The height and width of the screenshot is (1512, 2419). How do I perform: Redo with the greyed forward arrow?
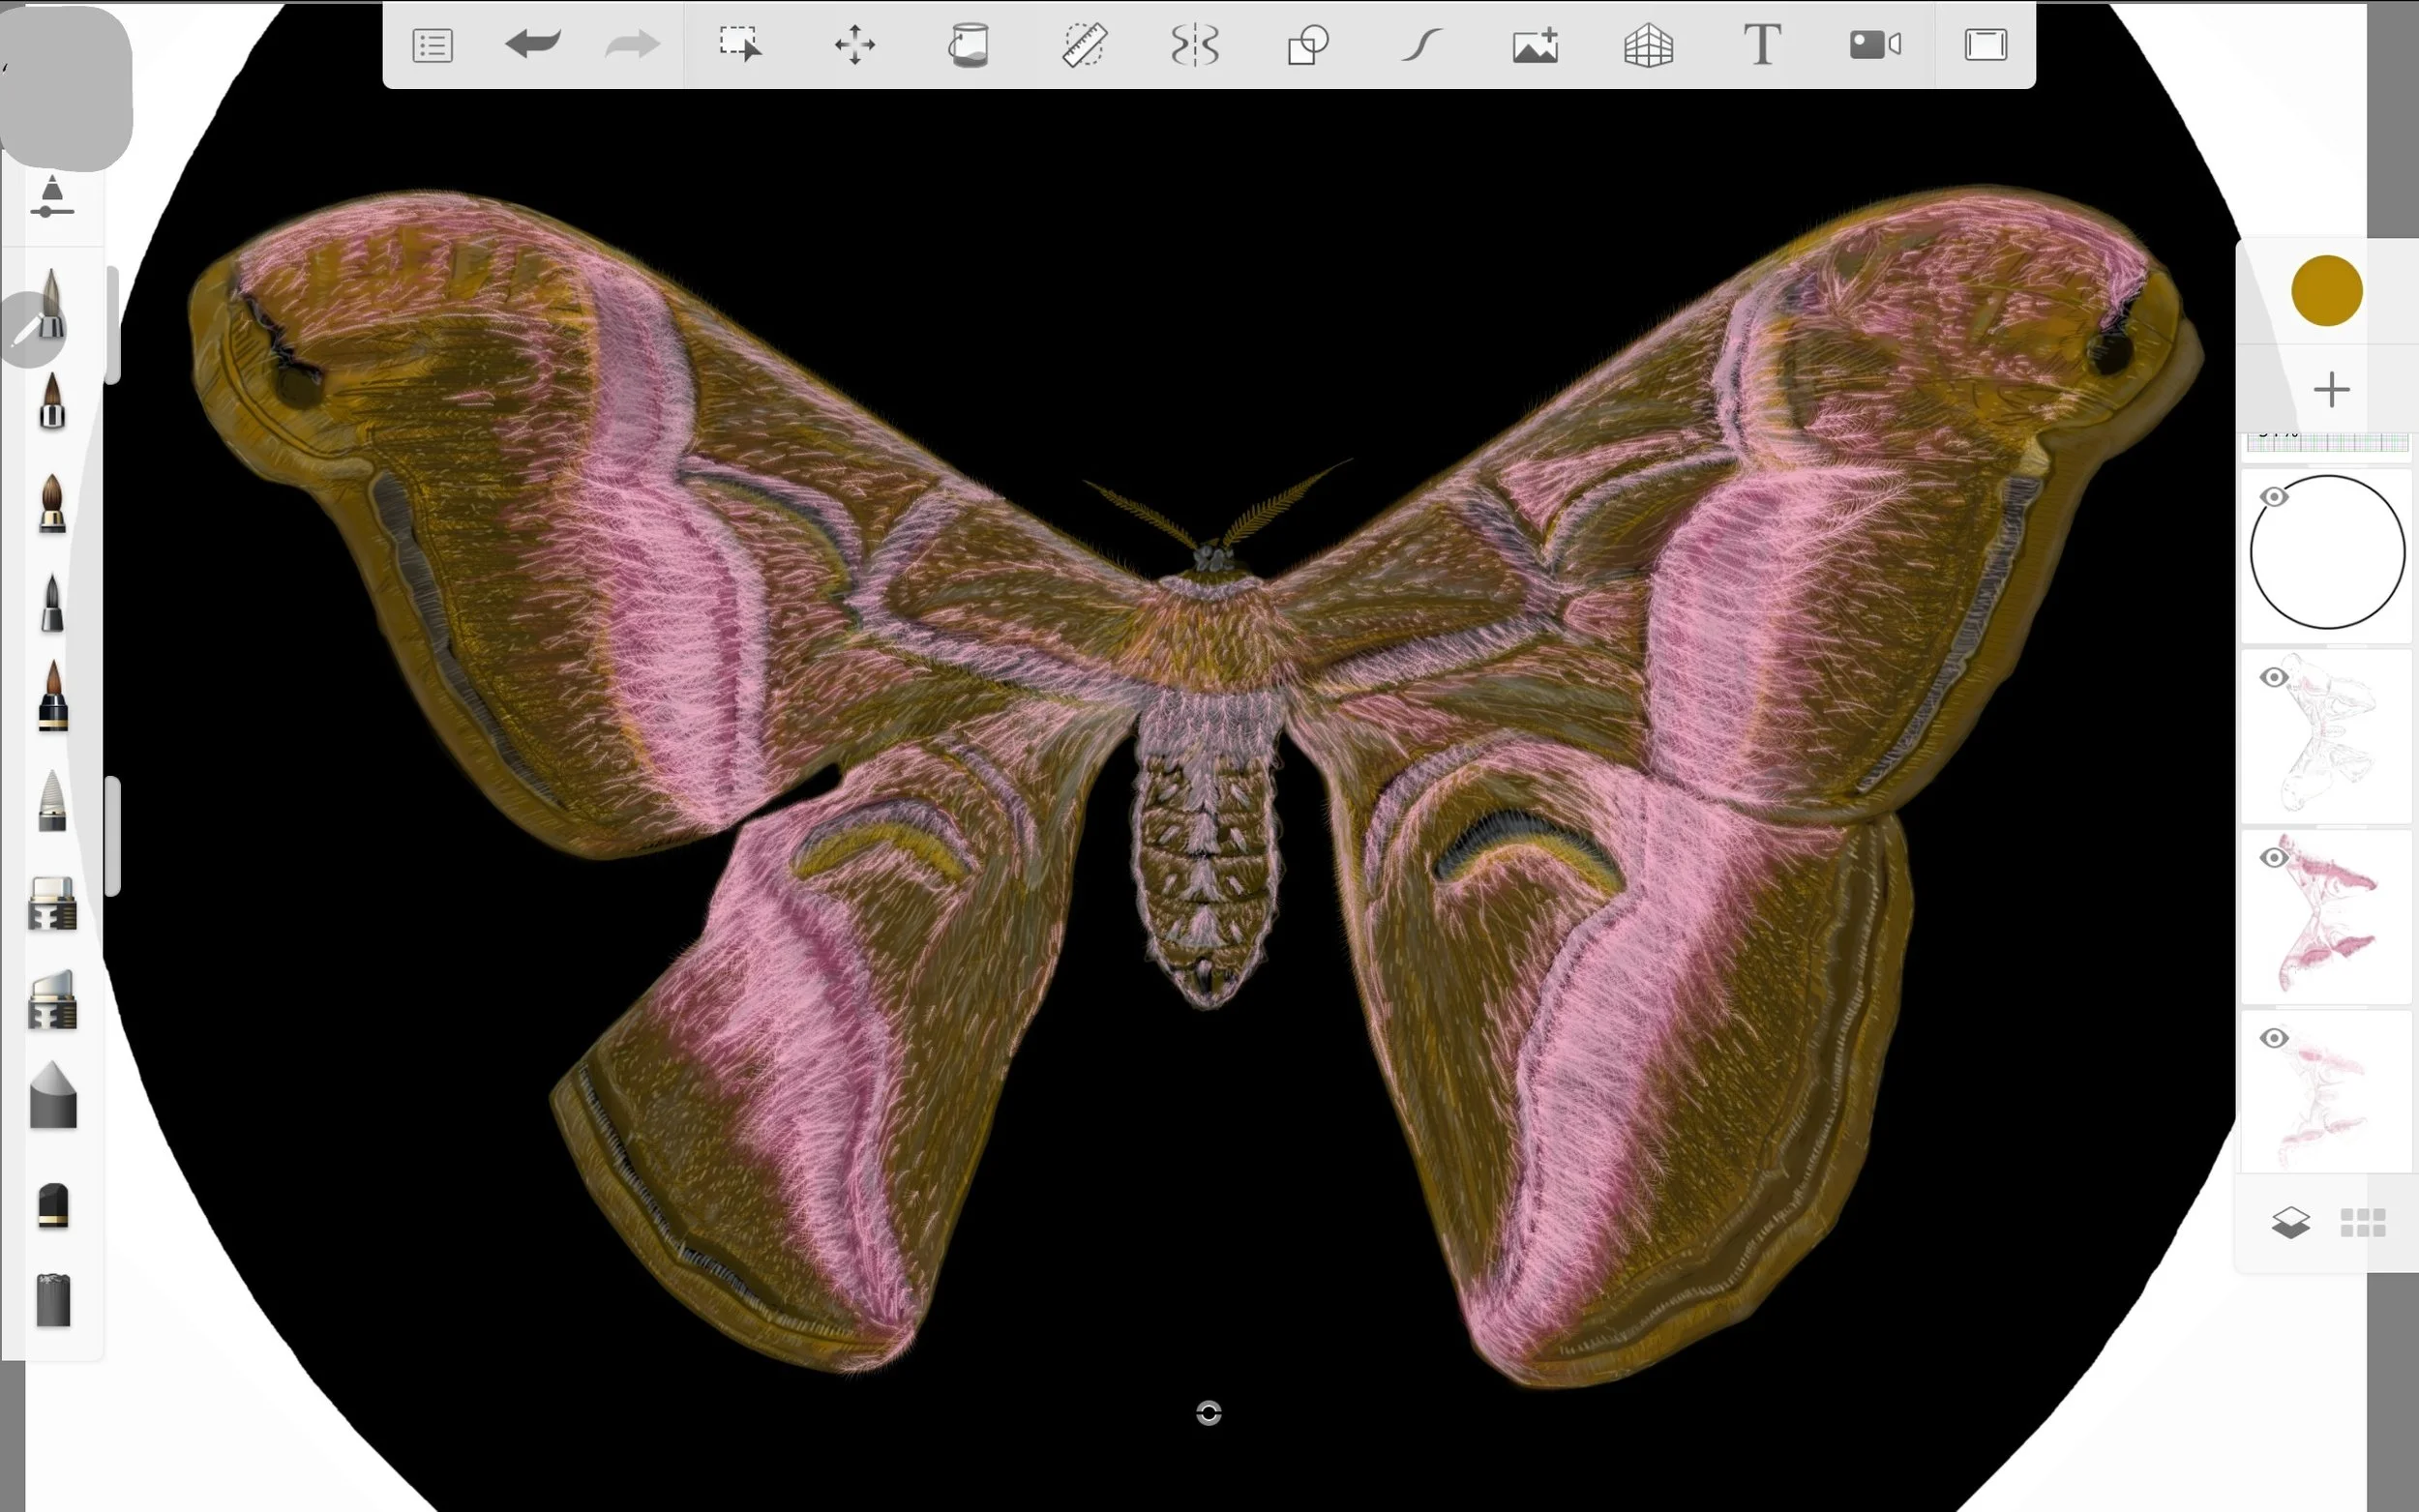(x=632, y=44)
